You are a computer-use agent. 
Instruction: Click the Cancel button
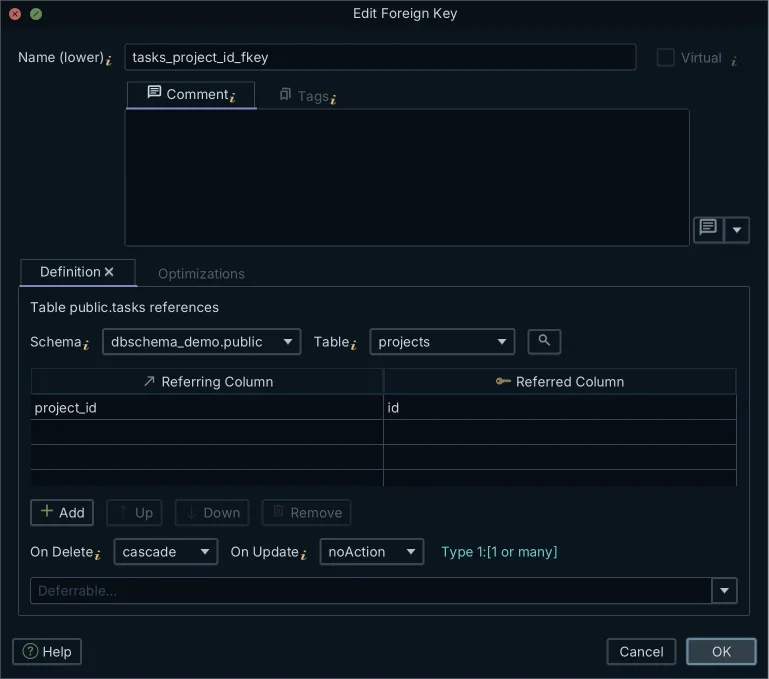[x=641, y=652]
